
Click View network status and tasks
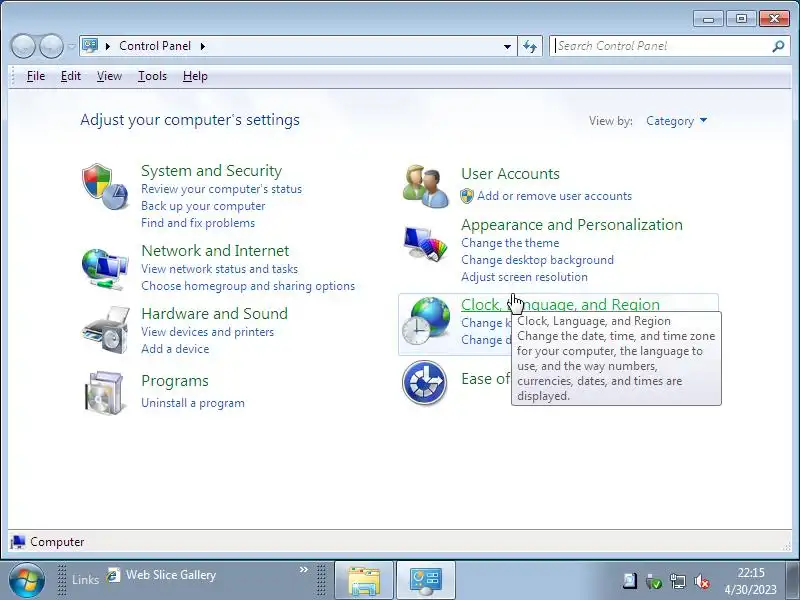219,269
